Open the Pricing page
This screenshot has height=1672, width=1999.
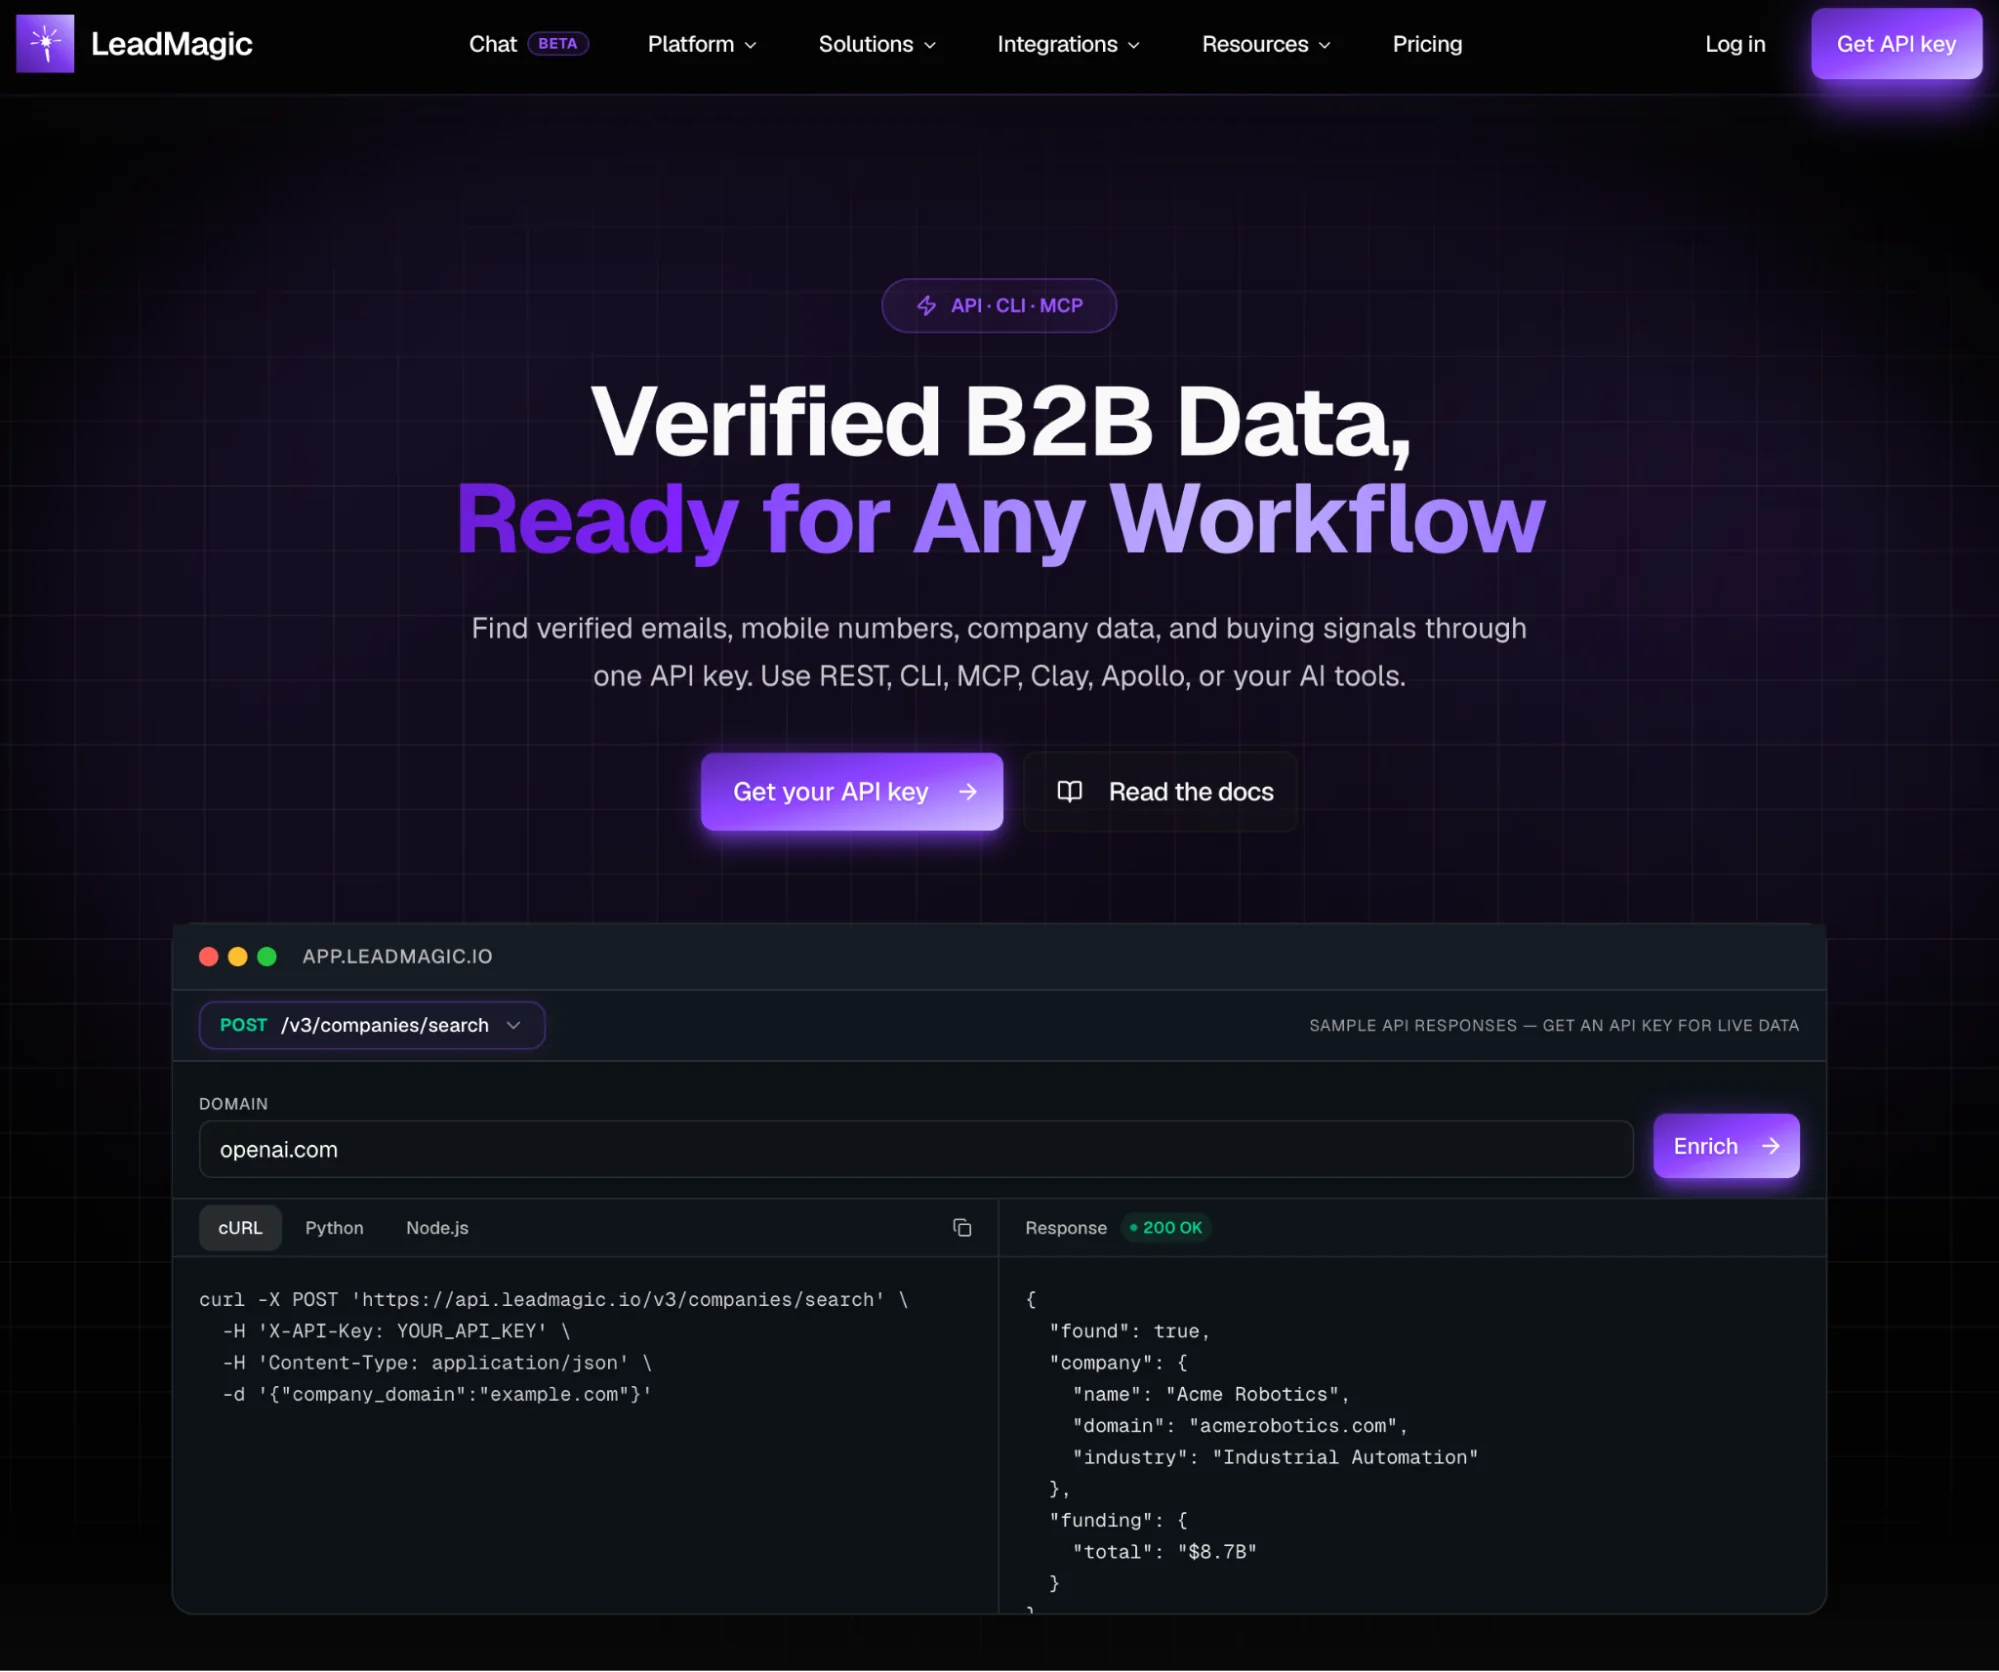pos(1427,44)
